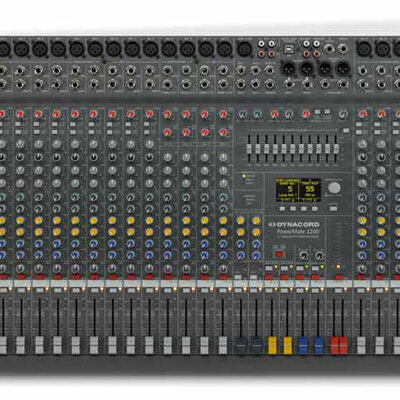Adjust the grey knob left of the teal knob
The image size is (400, 400).
pos(242,115)
